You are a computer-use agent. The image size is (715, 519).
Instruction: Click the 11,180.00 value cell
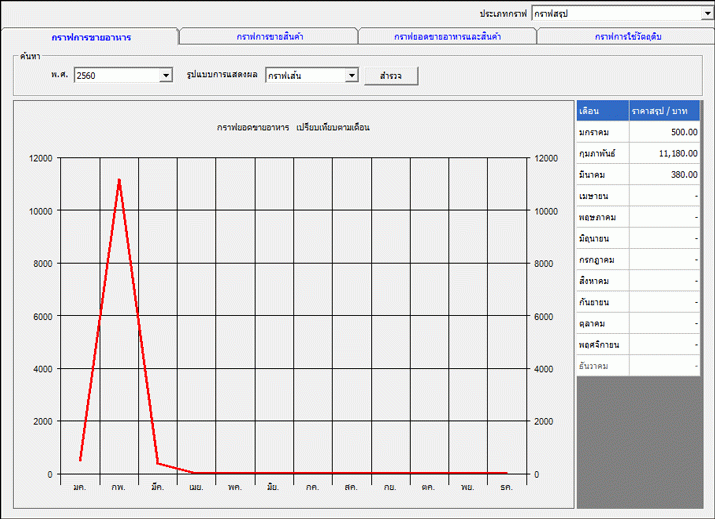coord(664,154)
